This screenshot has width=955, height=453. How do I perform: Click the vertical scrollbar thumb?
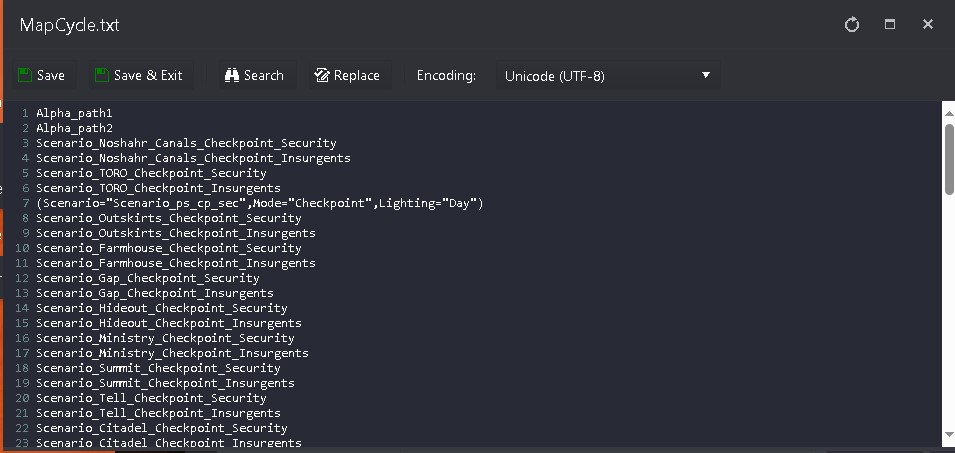[x=949, y=160]
